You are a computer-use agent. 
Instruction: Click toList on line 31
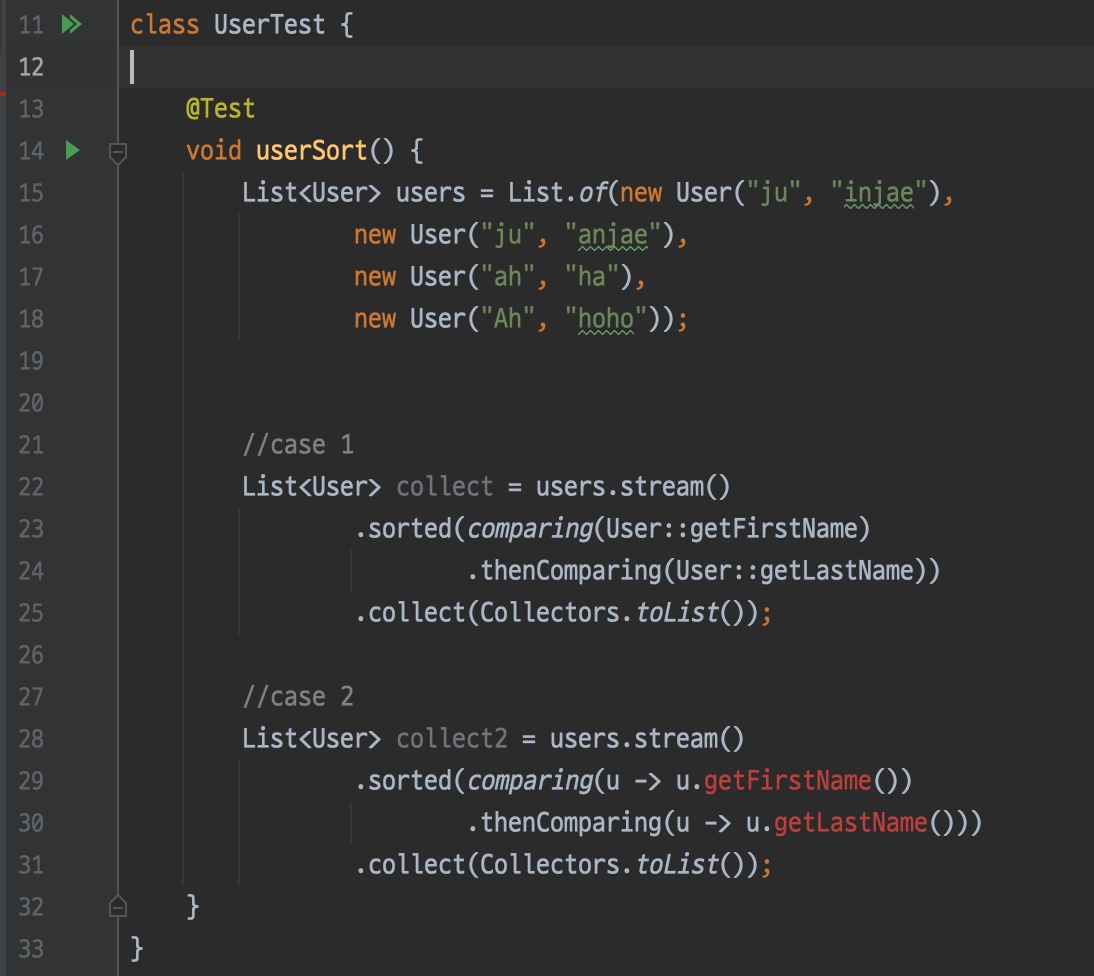[677, 864]
